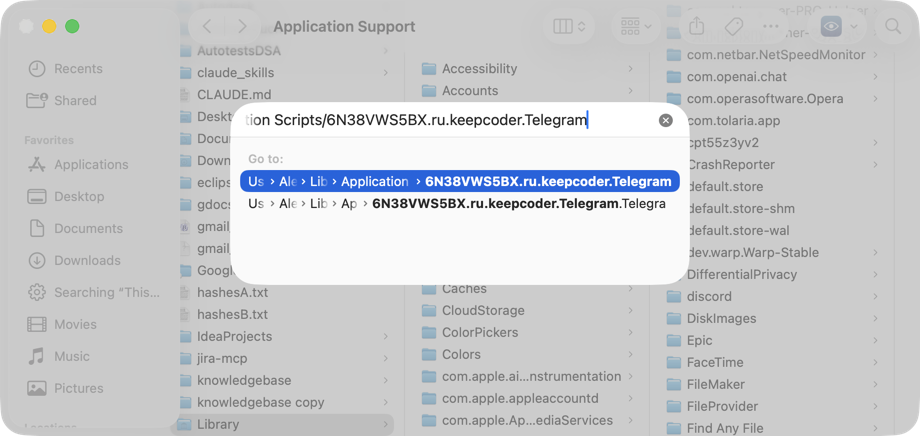Click the Downloads arrow icon in sidebar
The width and height of the screenshot is (920, 436).
37,260
